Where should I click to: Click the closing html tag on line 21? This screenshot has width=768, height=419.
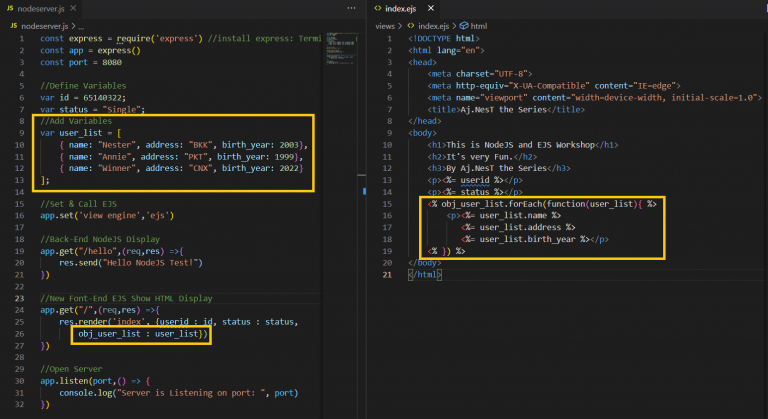point(423,275)
